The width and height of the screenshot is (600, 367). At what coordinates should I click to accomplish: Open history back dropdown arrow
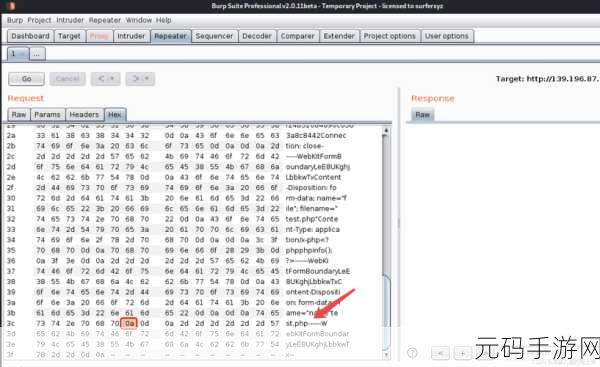[112, 79]
